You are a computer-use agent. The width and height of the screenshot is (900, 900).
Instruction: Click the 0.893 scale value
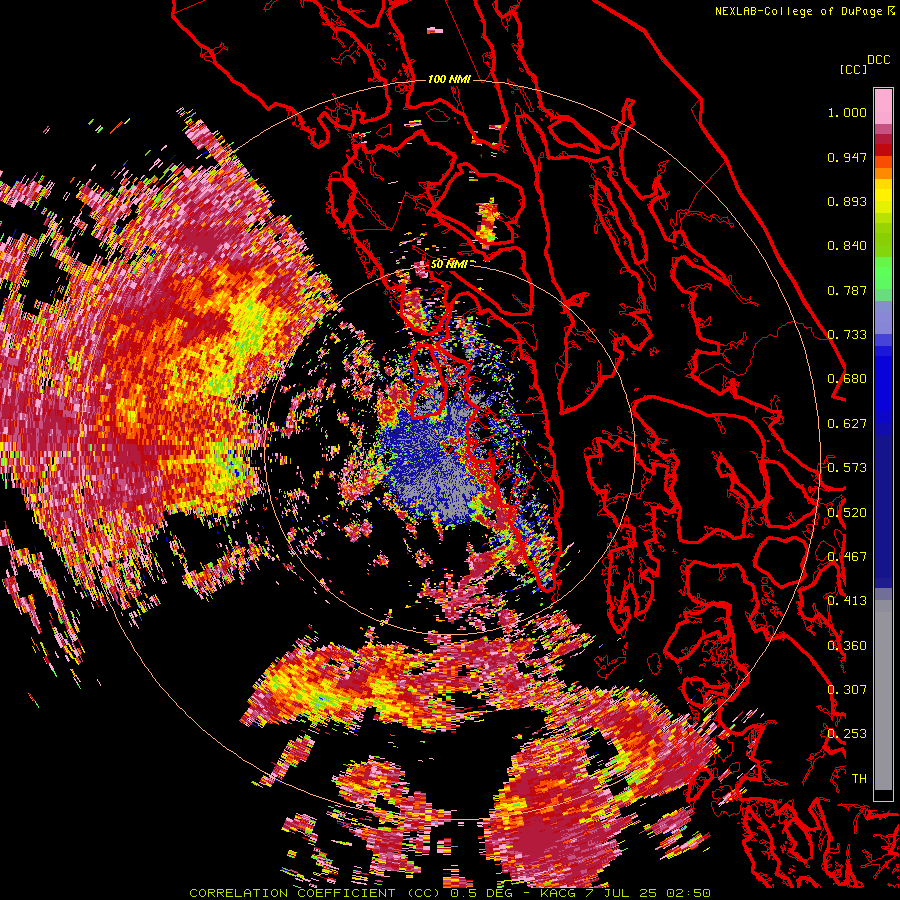point(847,201)
